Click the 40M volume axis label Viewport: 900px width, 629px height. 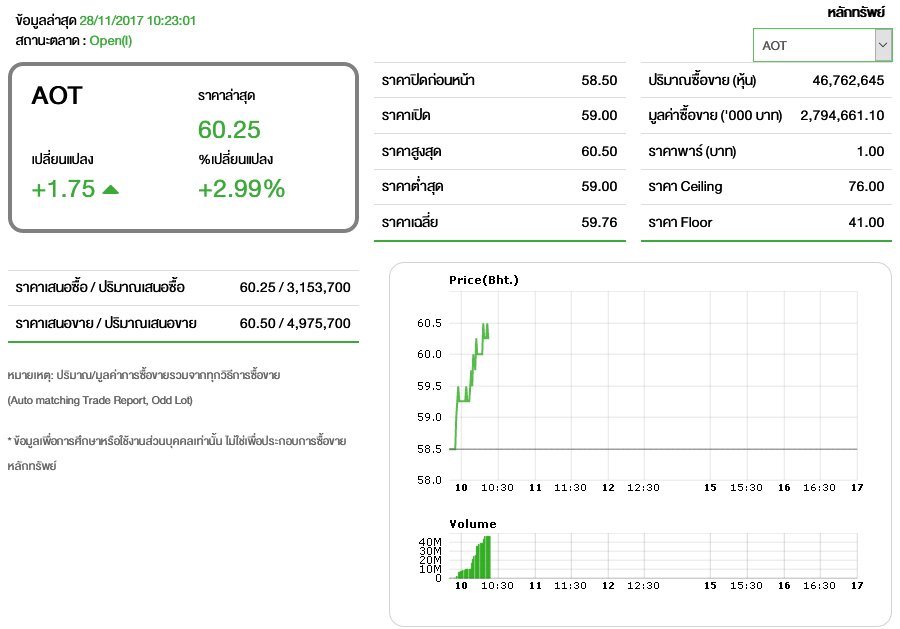[430, 542]
